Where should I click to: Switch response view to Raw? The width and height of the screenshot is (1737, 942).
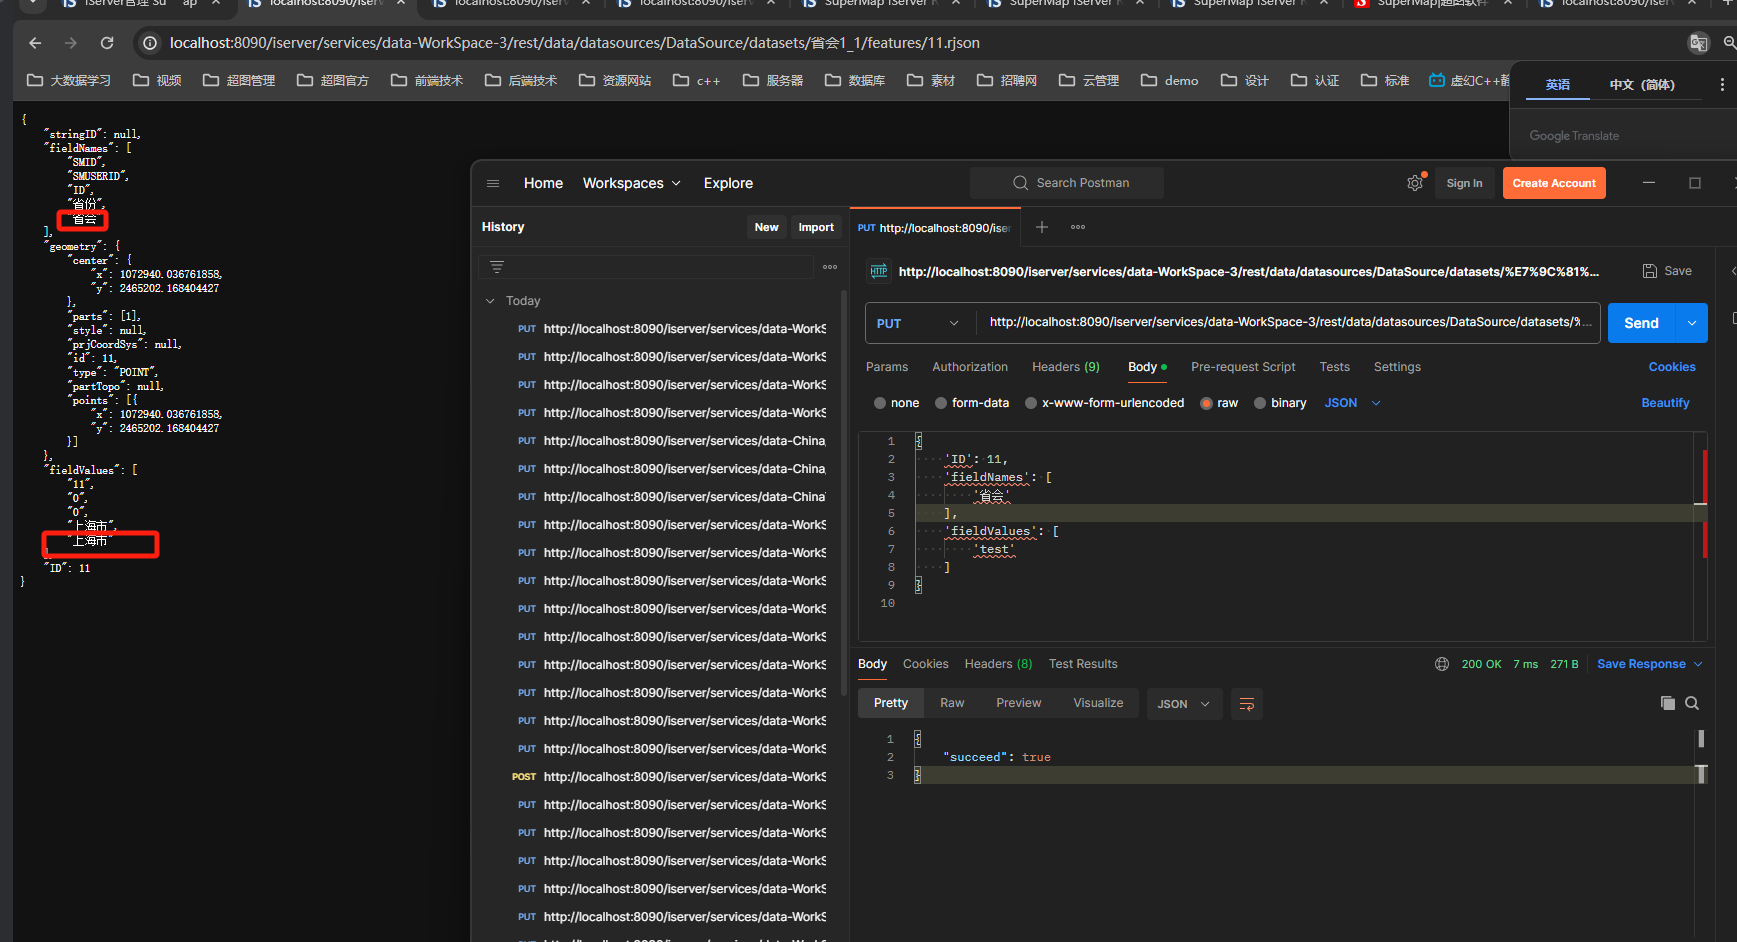952,703
